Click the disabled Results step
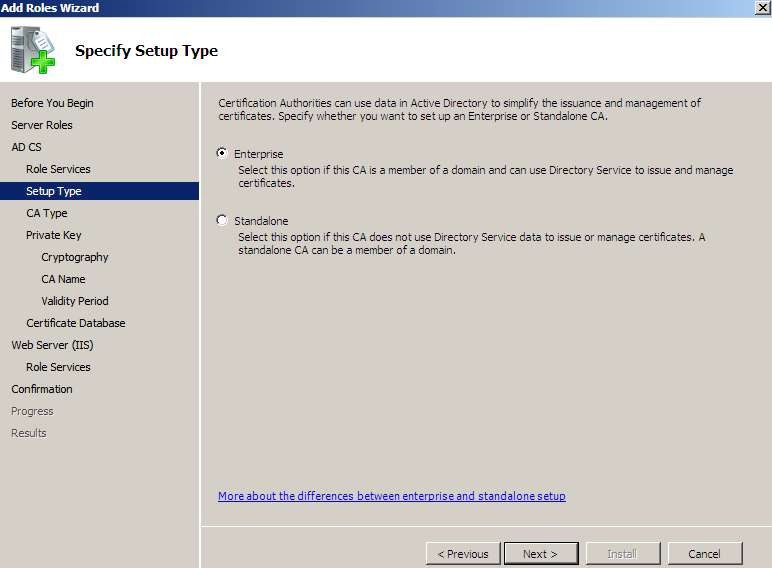The image size is (772, 568). coord(29,433)
